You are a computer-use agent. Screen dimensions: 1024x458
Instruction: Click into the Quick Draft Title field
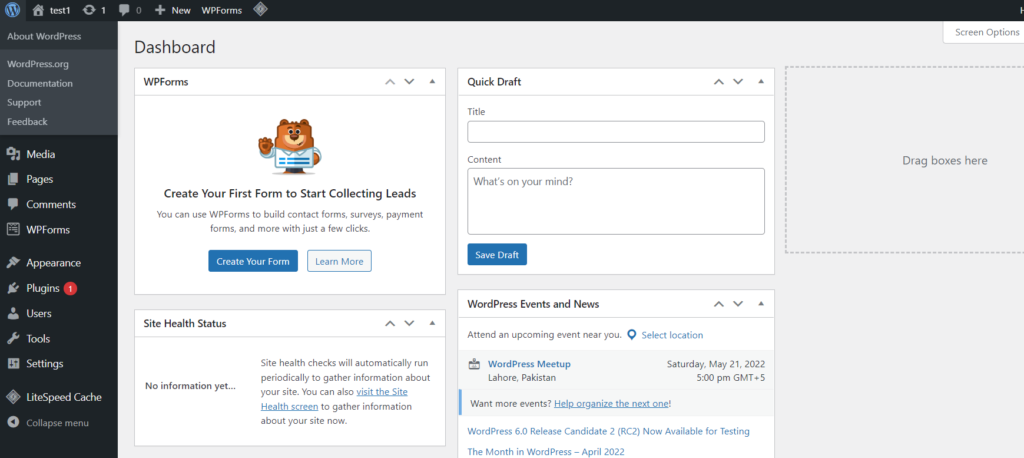tap(616, 131)
